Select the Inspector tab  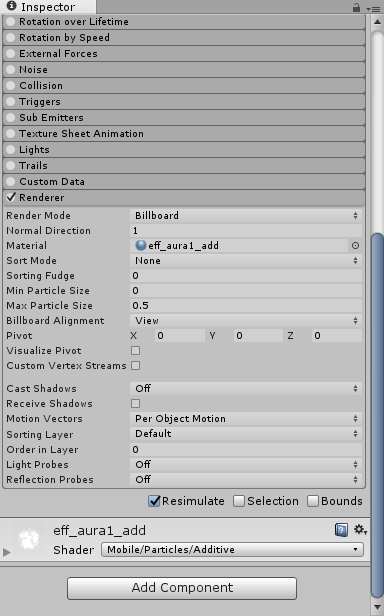(48, 7)
